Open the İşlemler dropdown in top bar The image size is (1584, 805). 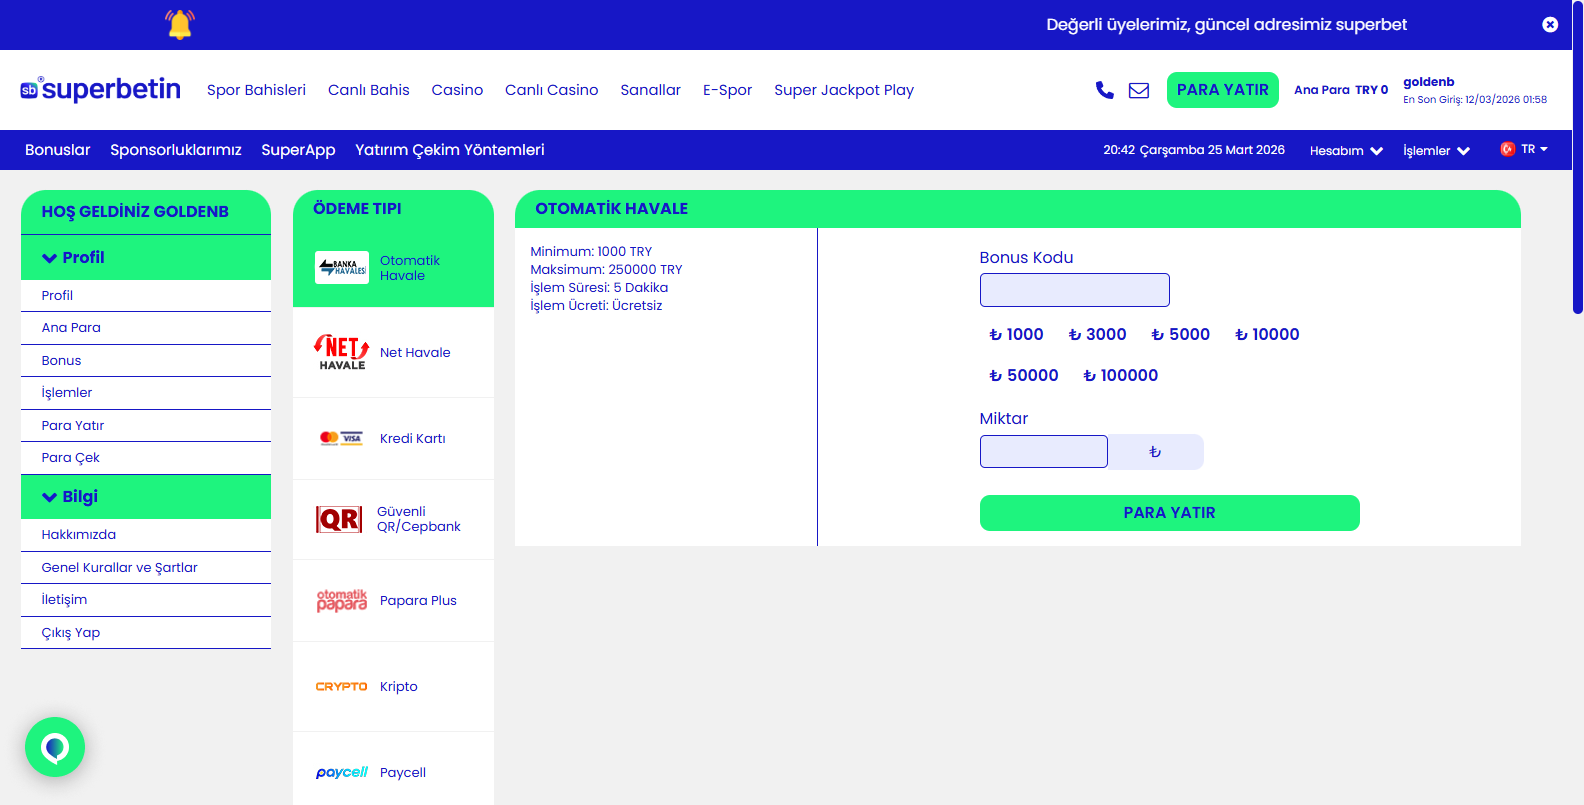[x=1436, y=150]
